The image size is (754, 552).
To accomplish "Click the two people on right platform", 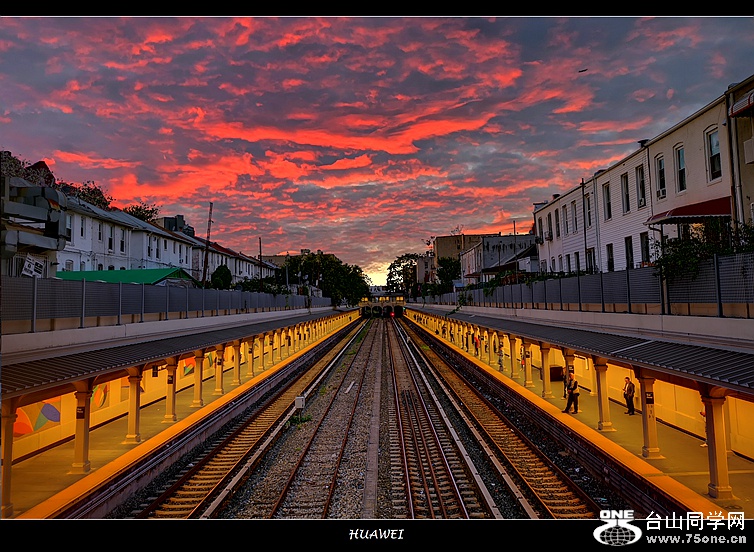I will [x=570, y=392].
